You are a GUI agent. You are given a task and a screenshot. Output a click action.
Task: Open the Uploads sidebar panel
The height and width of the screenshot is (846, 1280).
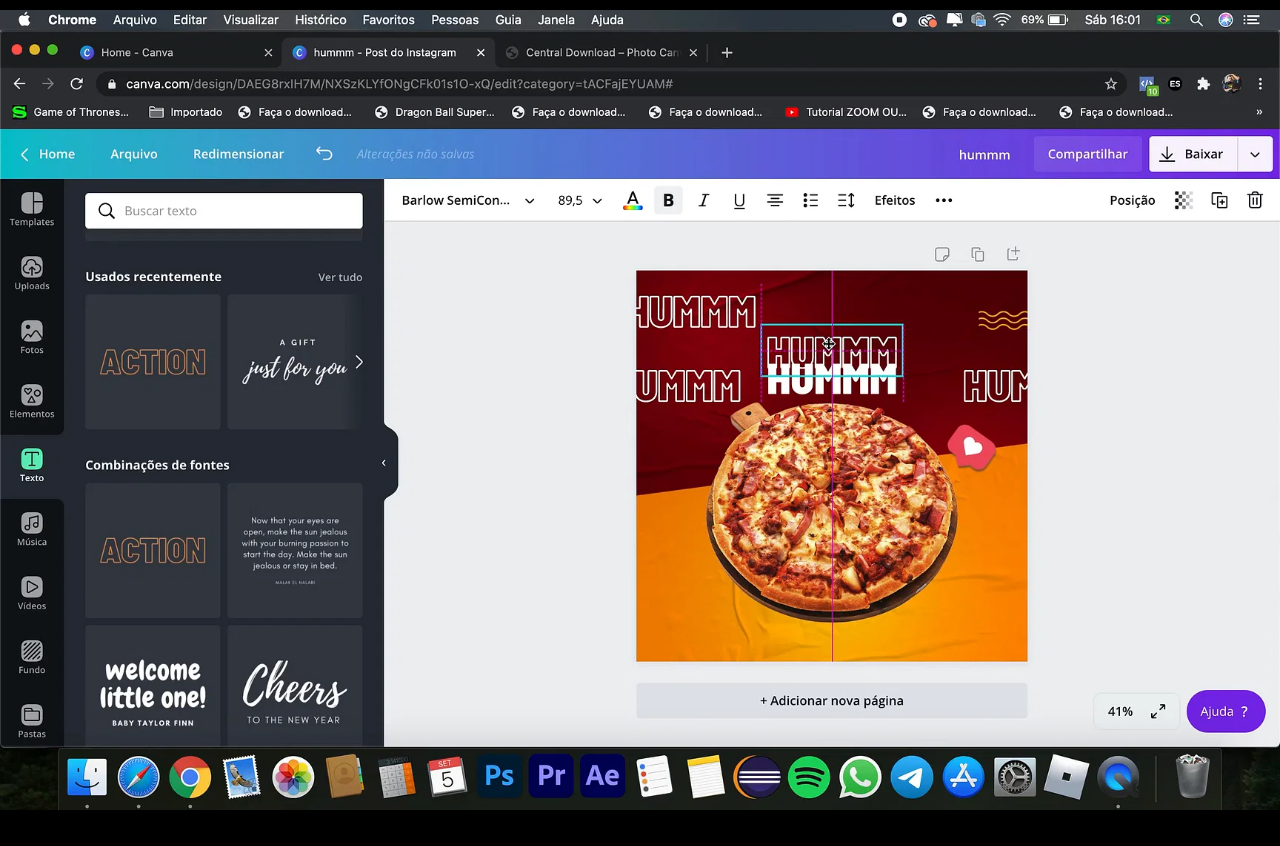[x=32, y=273]
